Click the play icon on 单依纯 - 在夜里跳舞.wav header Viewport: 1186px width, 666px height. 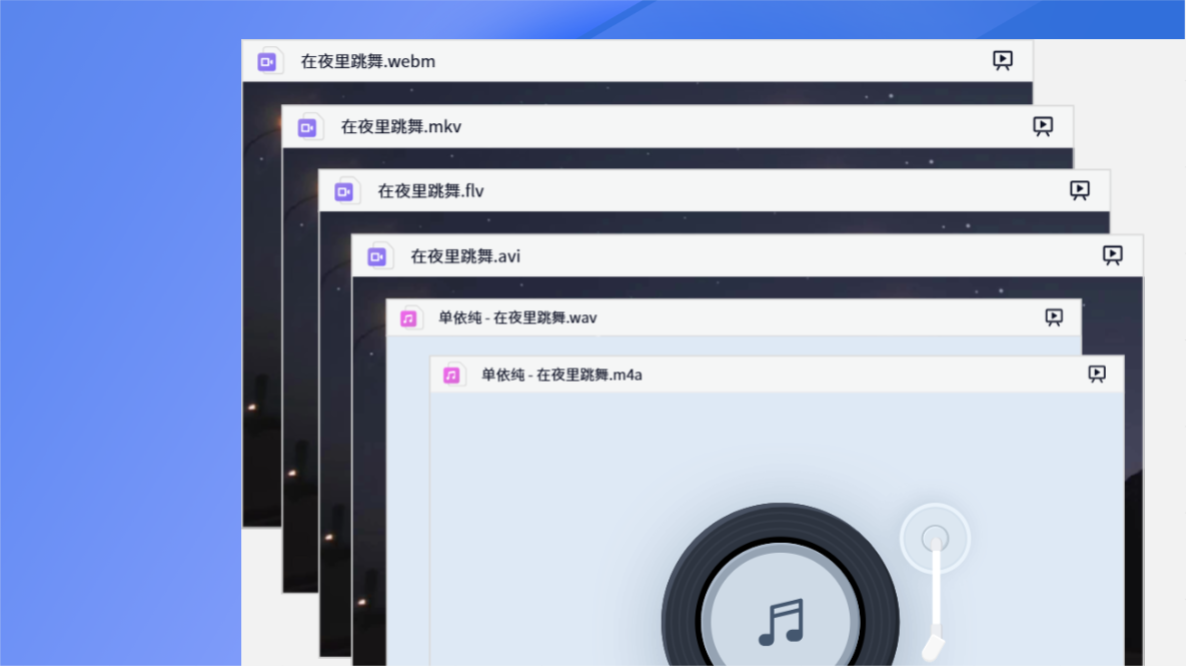pyautogui.click(x=1054, y=318)
